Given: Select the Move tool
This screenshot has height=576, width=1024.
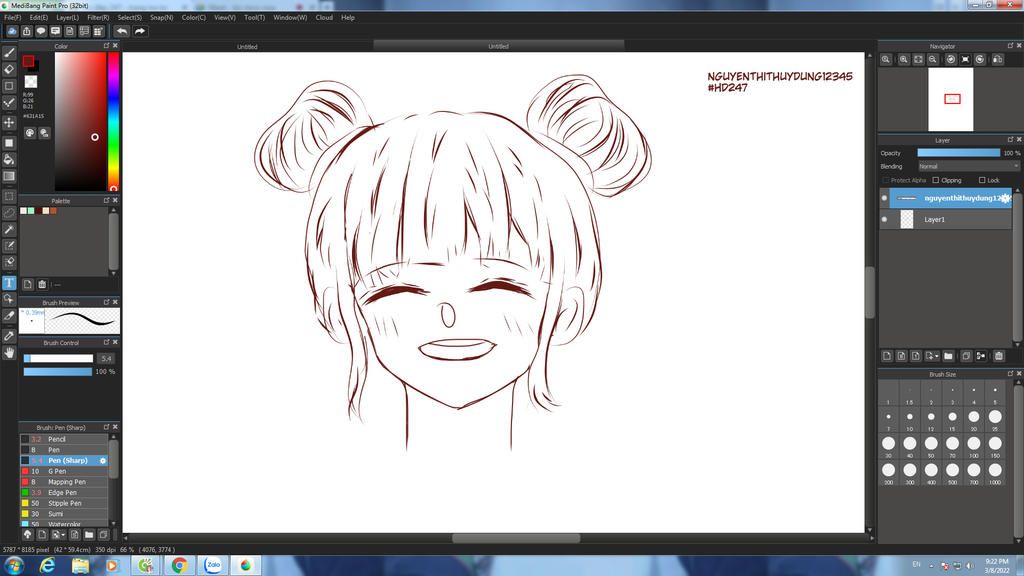Looking at the screenshot, I should [x=9, y=123].
